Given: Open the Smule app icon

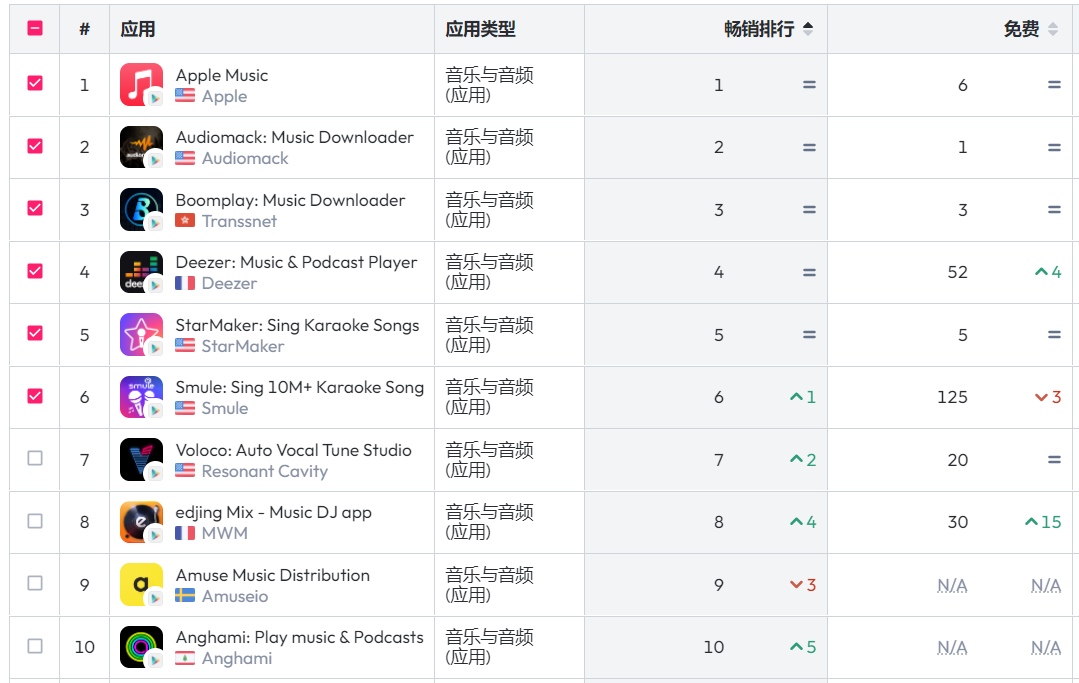Looking at the screenshot, I should pos(141,397).
